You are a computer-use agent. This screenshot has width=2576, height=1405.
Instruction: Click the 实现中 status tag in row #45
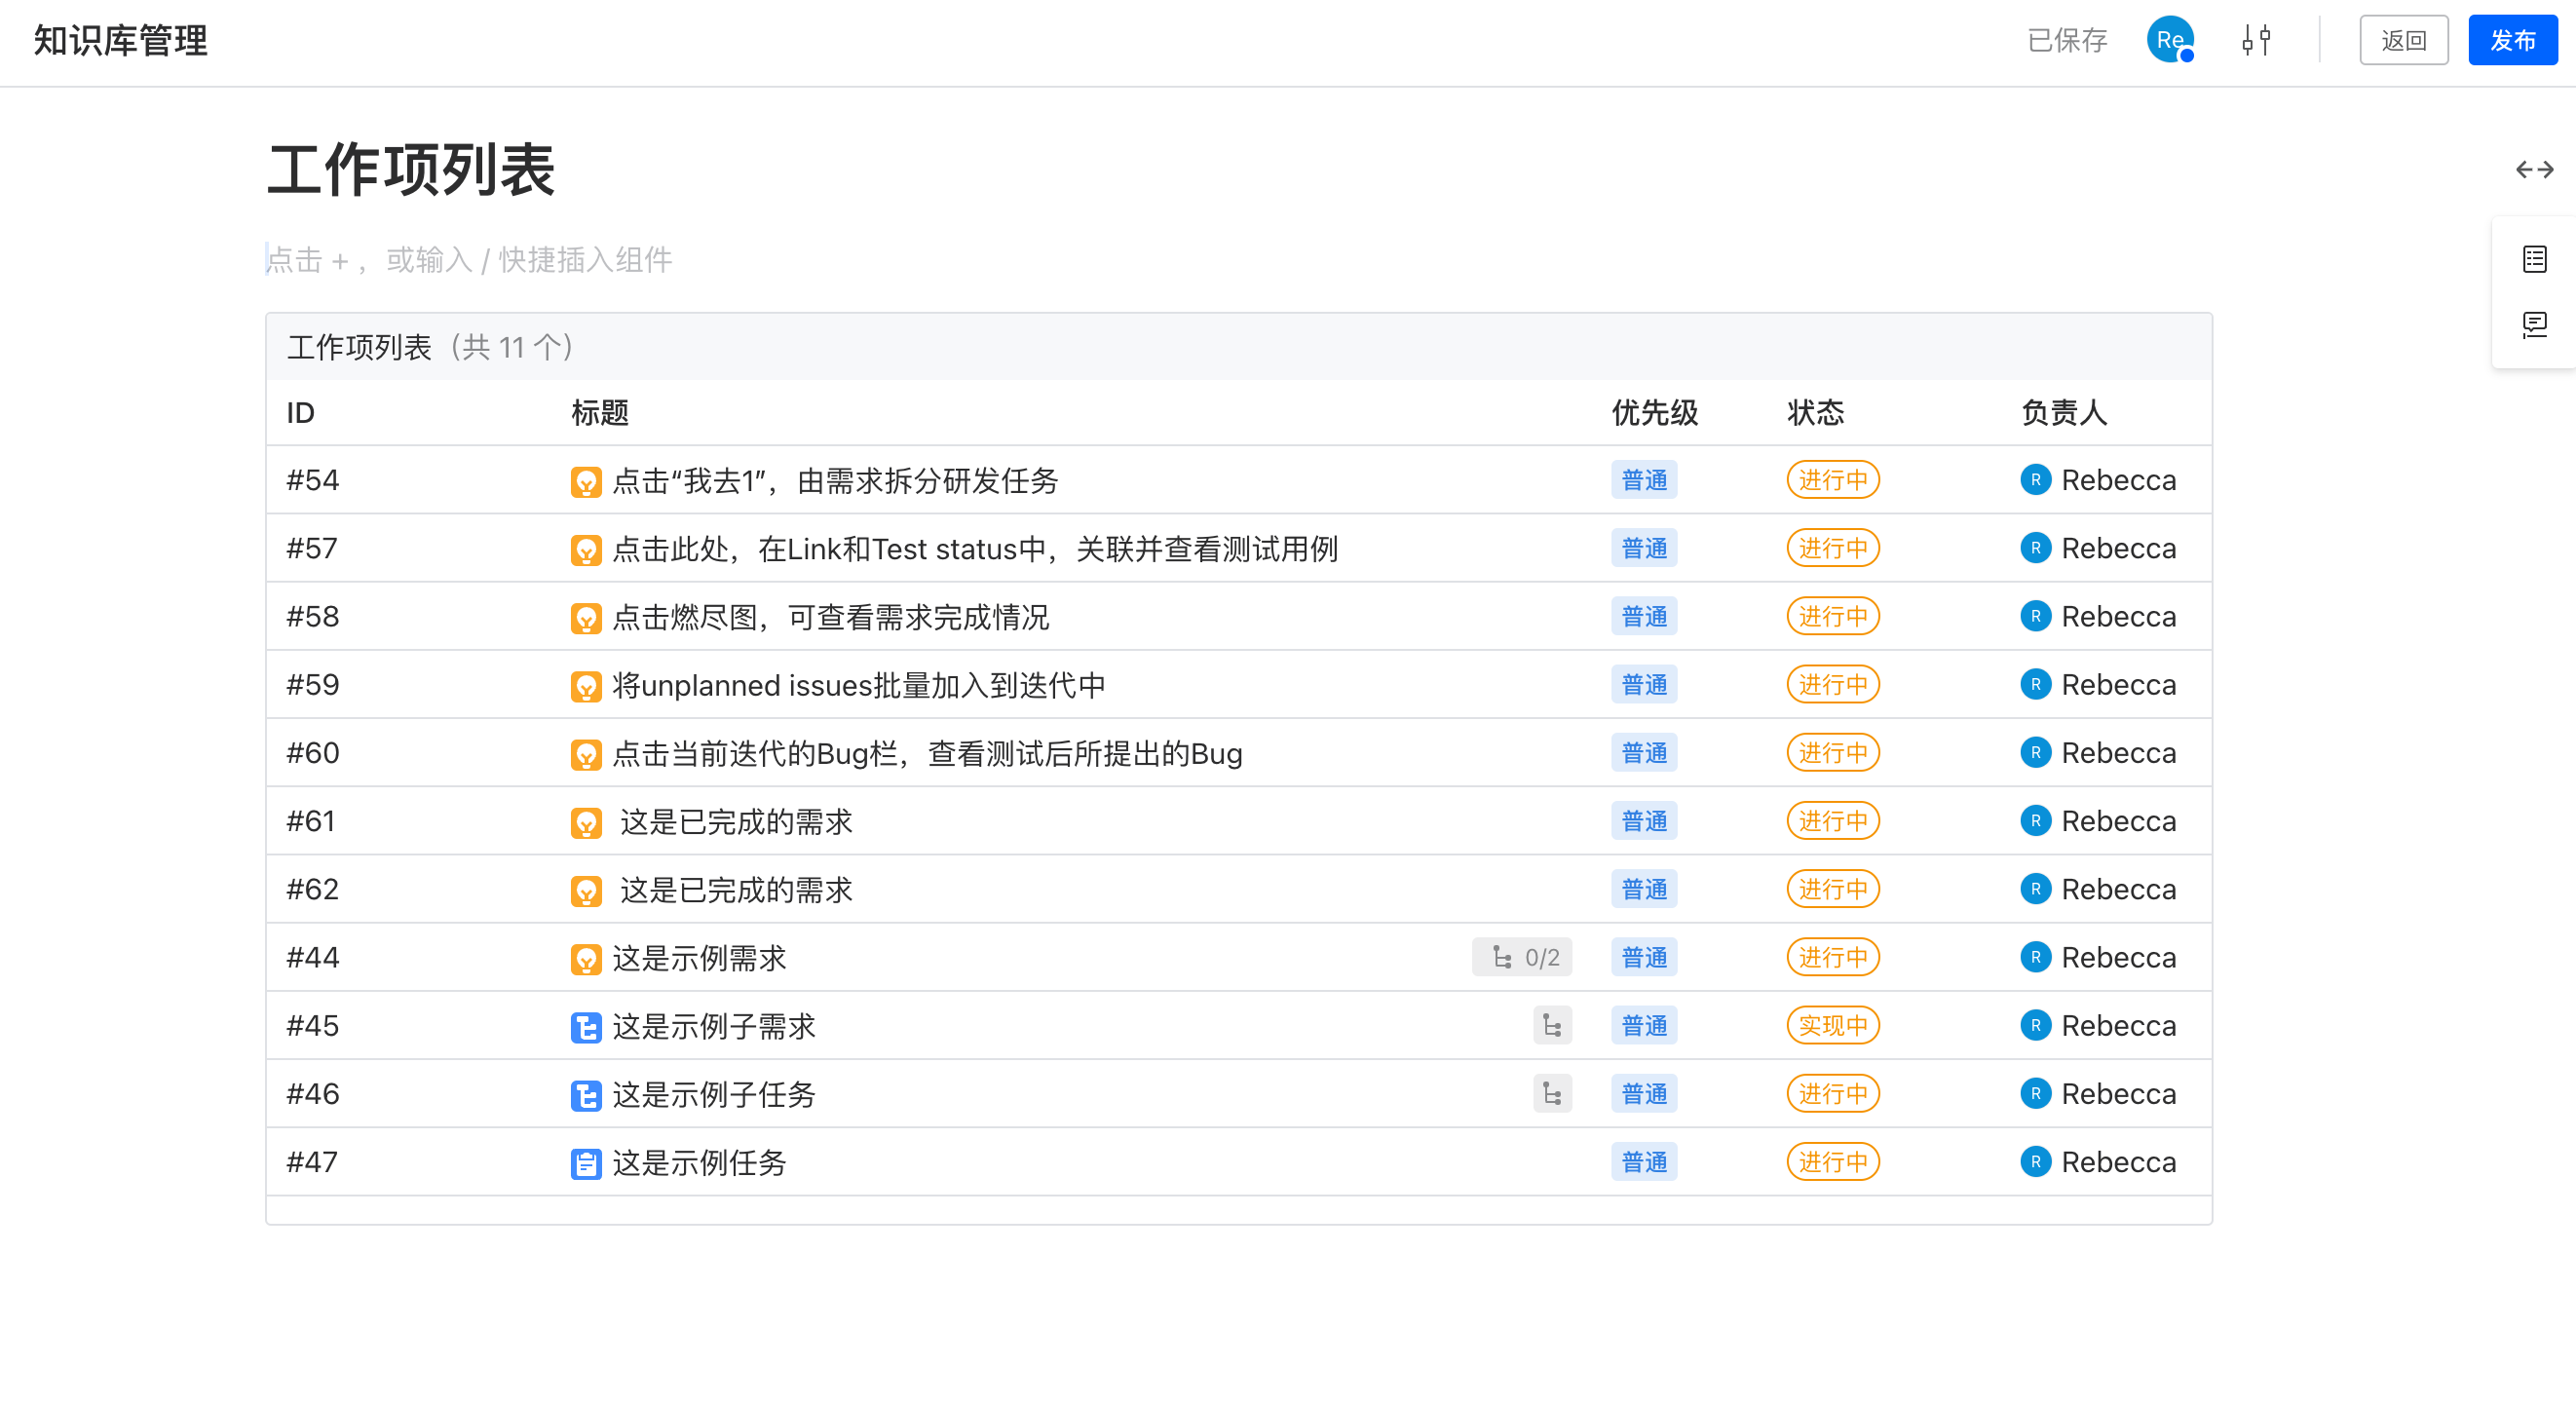[x=1832, y=1025]
